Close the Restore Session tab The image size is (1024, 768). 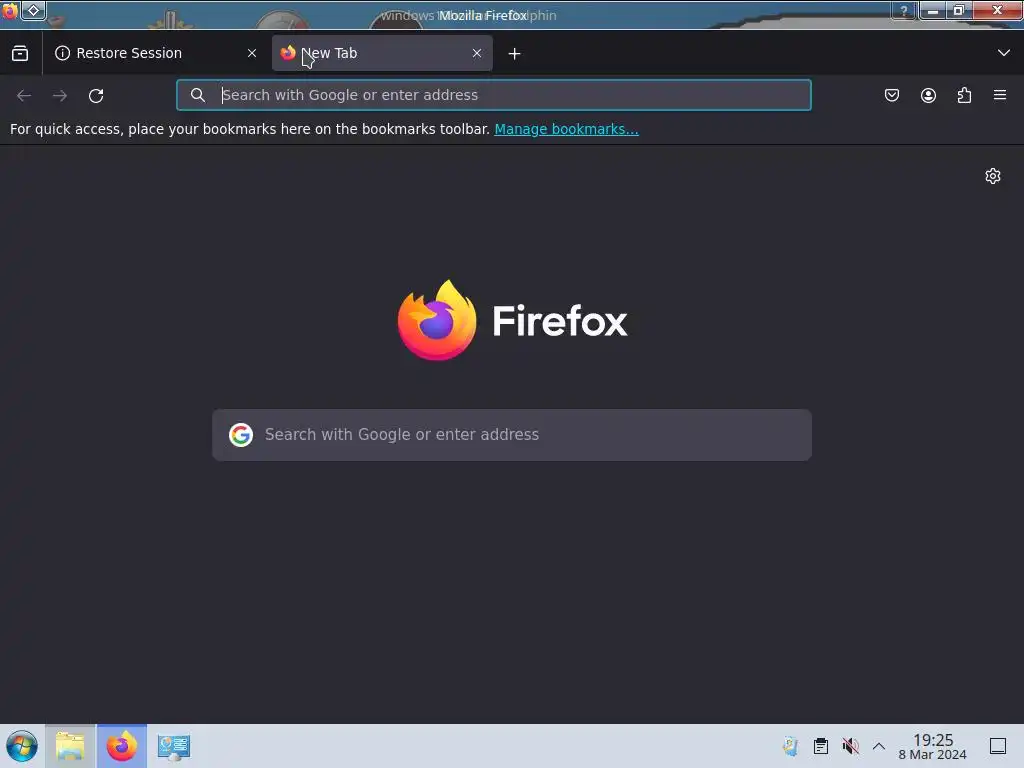[252, 54]
